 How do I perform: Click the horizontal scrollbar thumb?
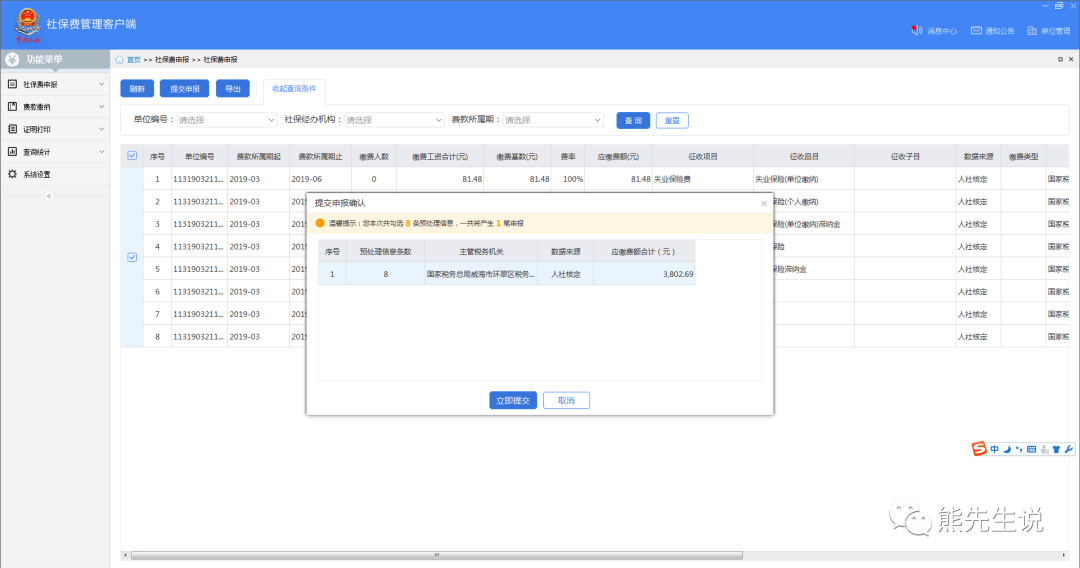pos(437,555)
